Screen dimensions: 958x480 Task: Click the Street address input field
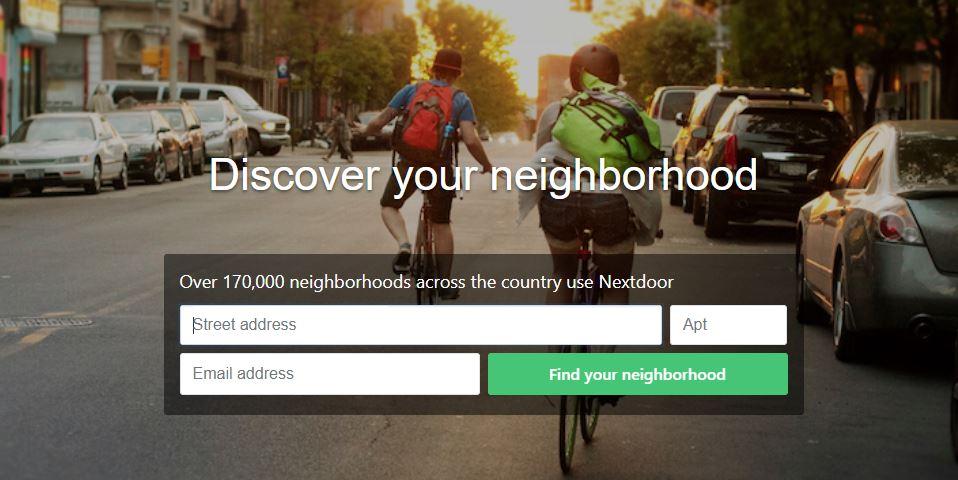pos(420,325)
